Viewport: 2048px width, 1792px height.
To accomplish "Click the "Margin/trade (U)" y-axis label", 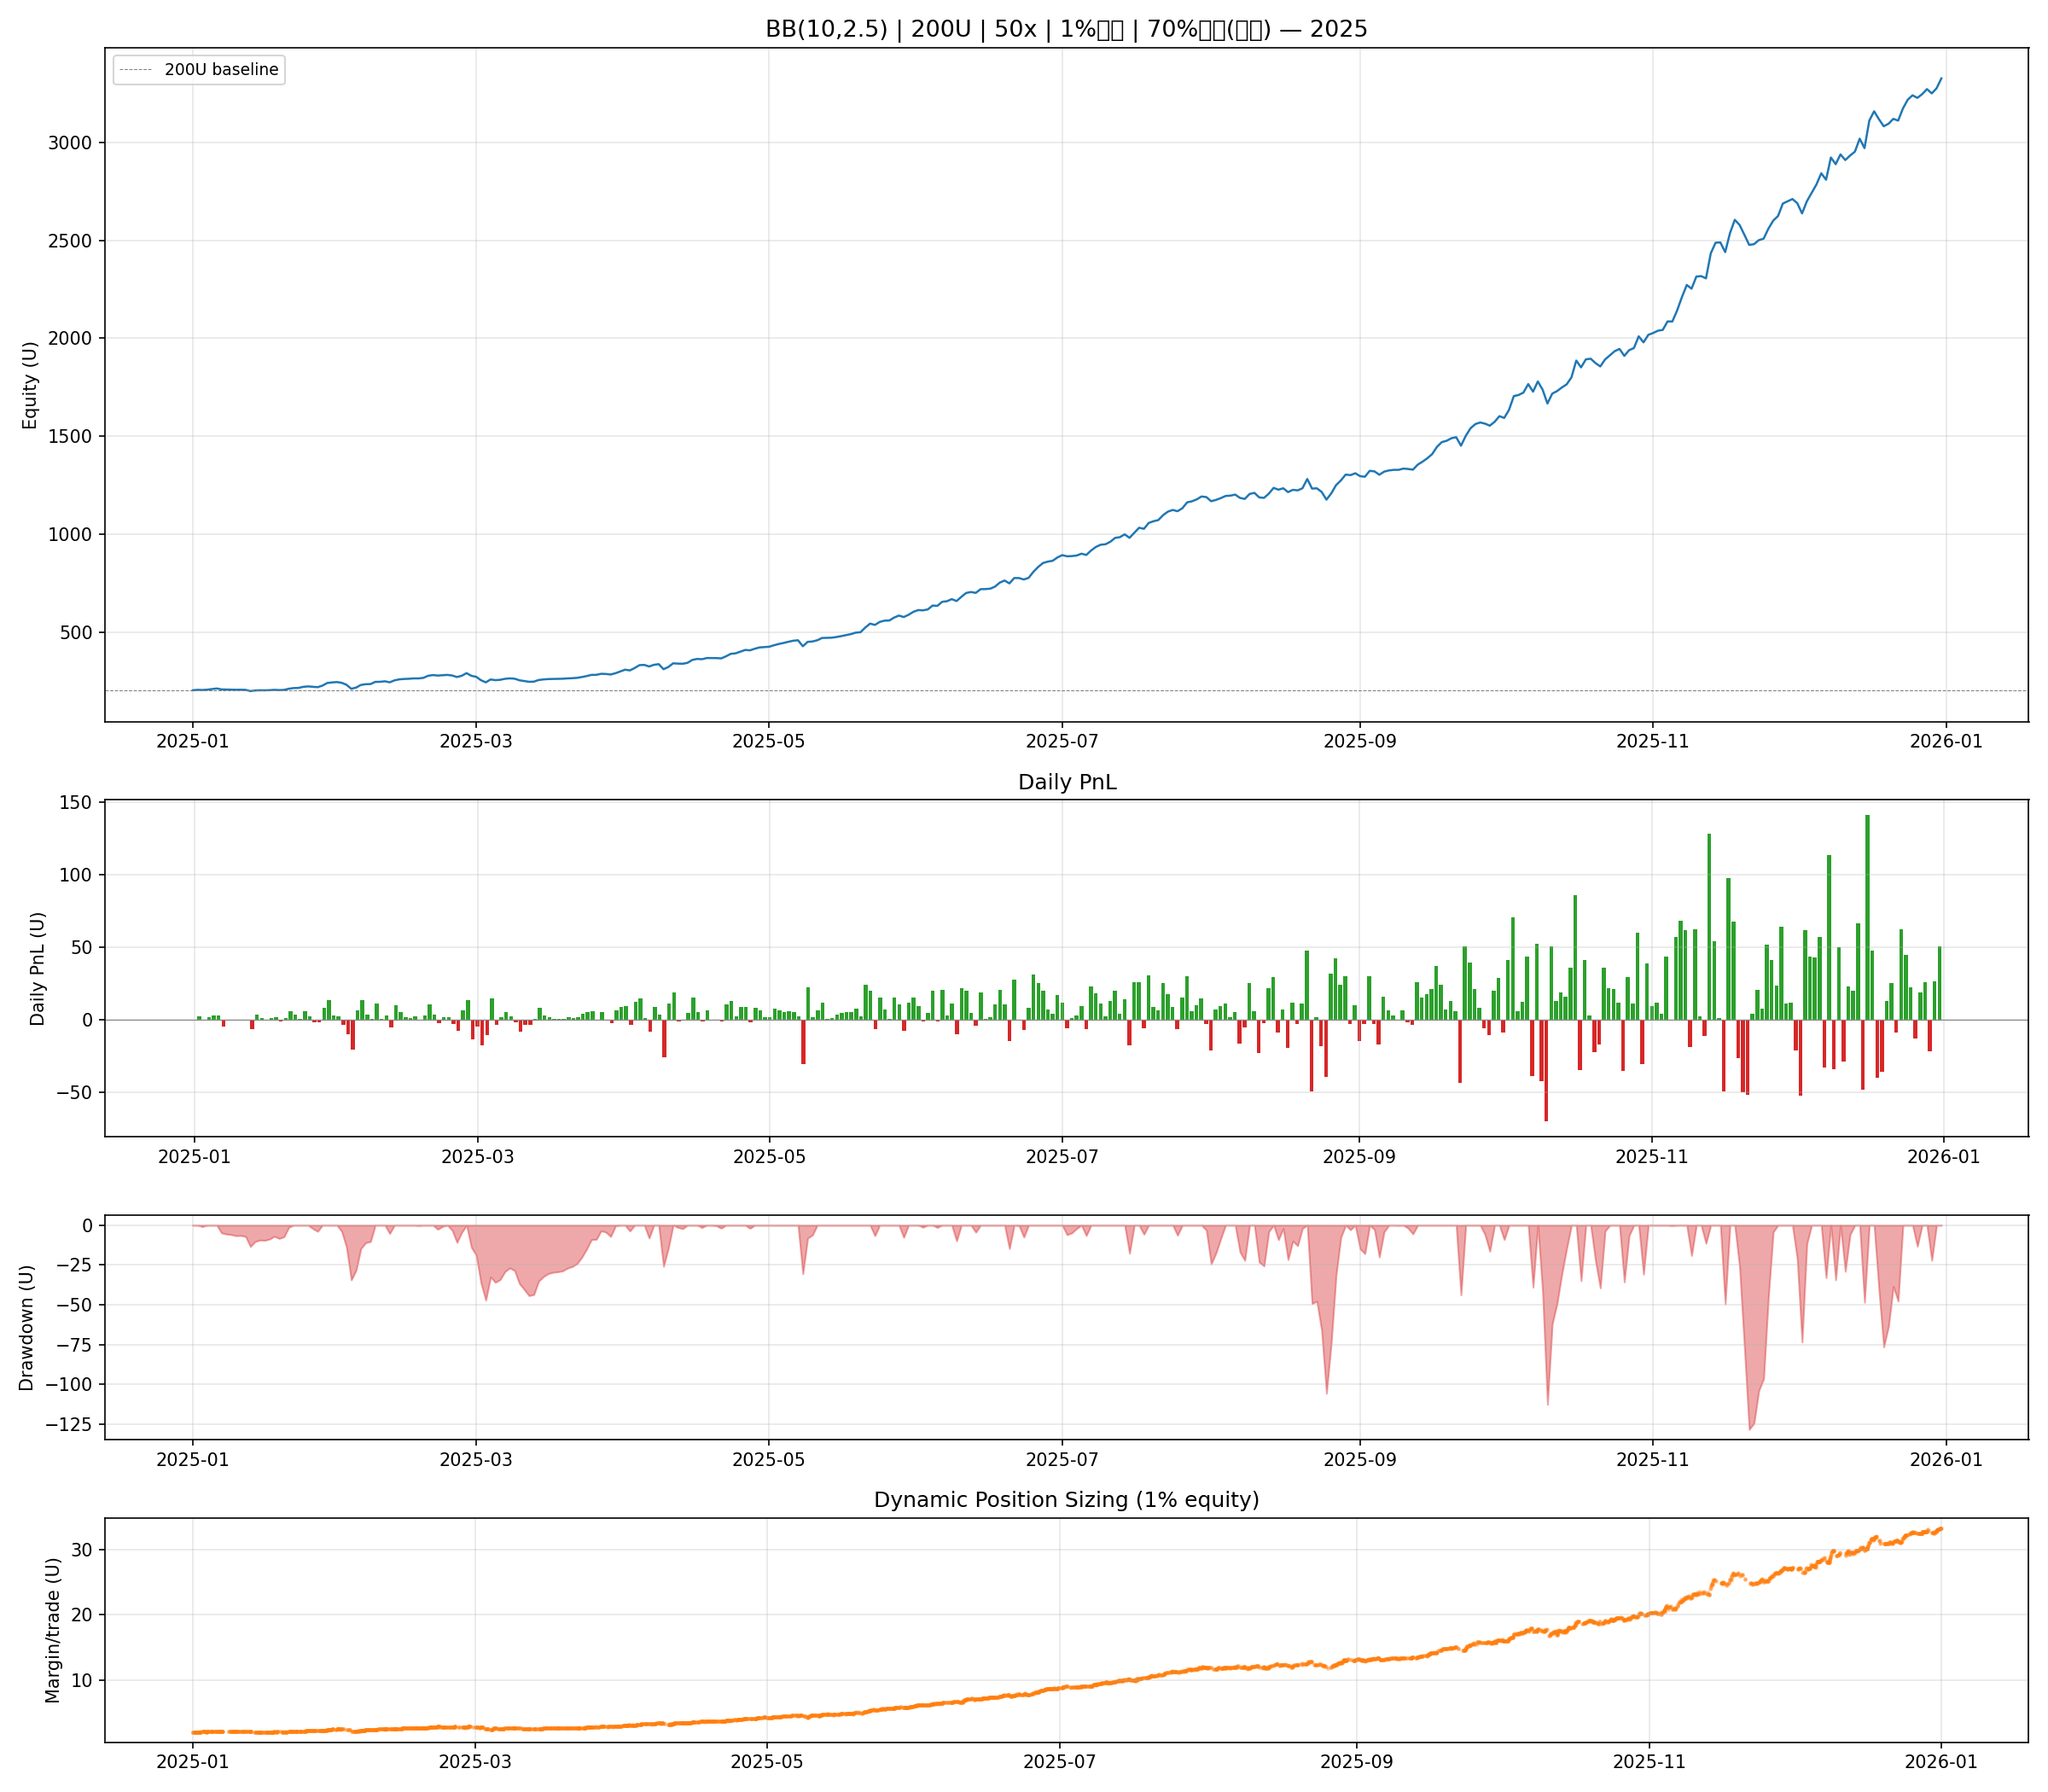I will tap(53, 1630).
